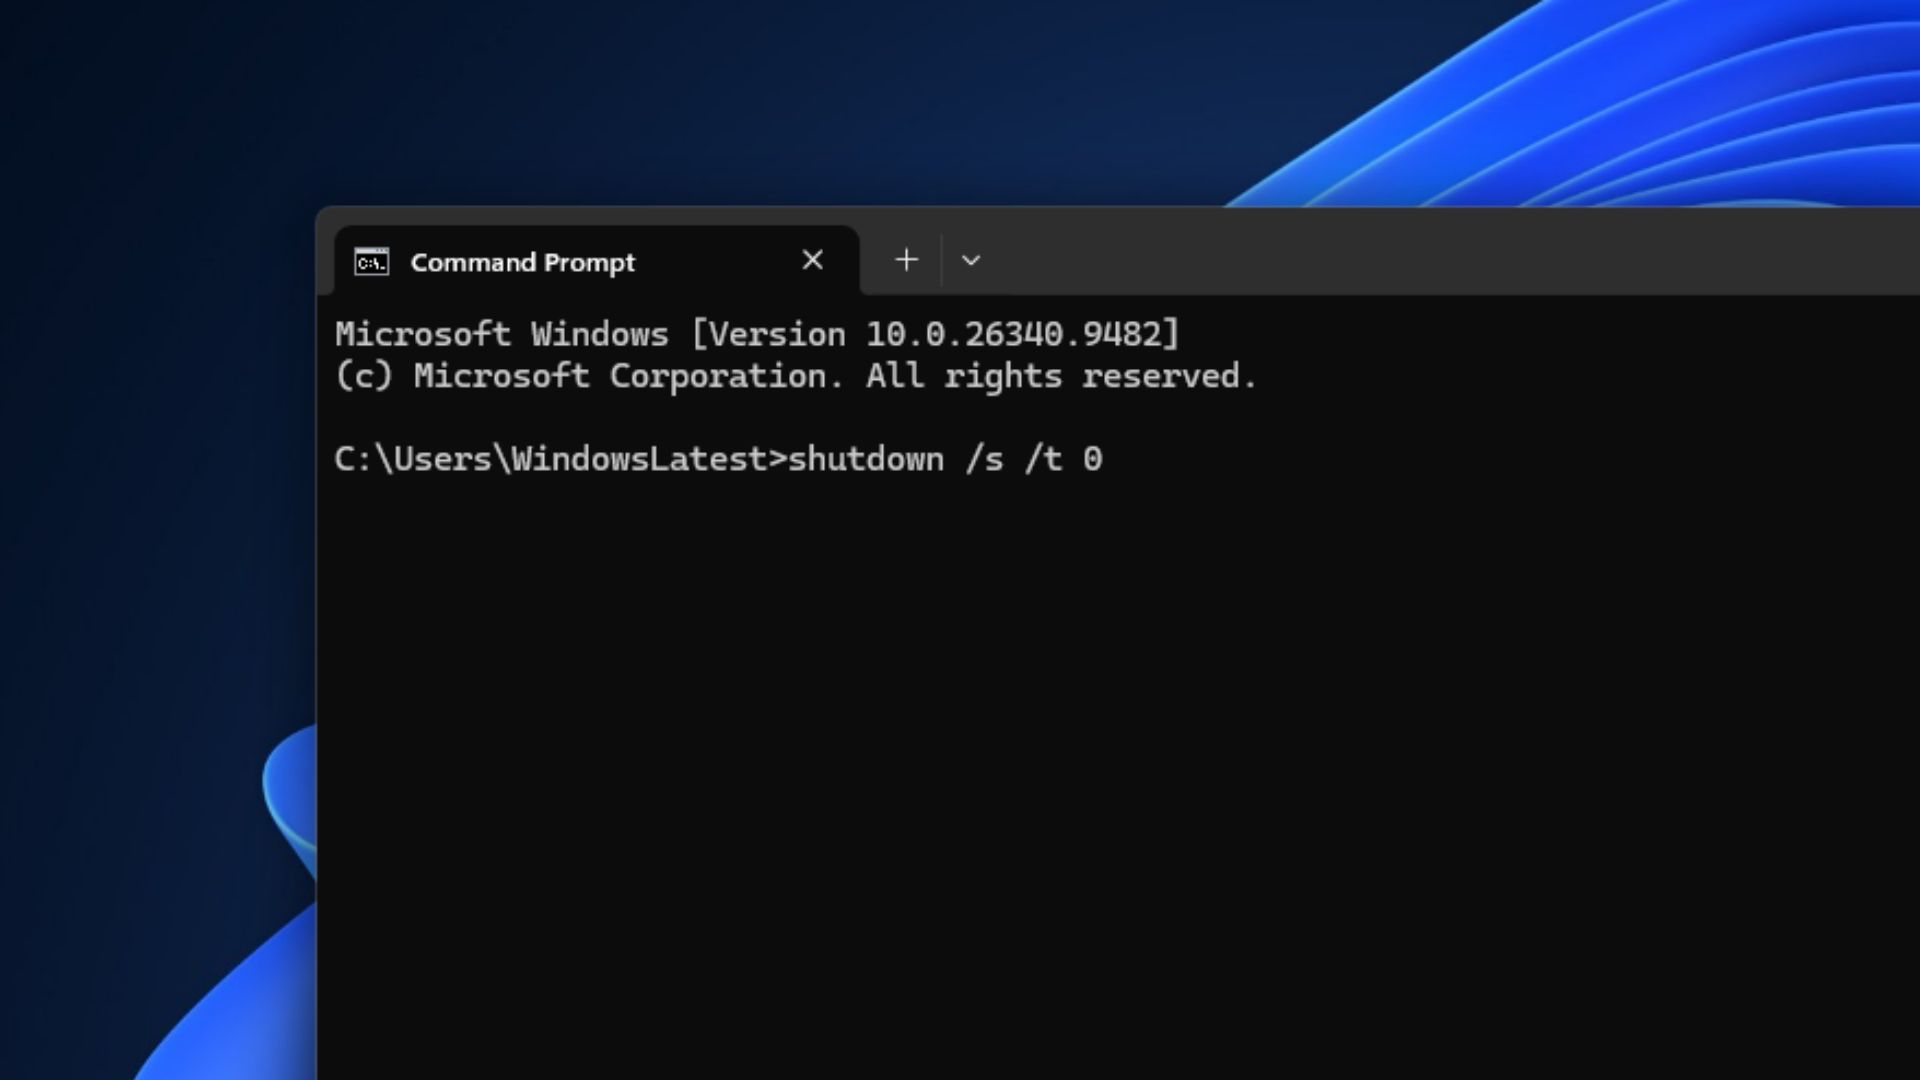
Task: Open a new terminal tab
Action: tap(906, 260)
